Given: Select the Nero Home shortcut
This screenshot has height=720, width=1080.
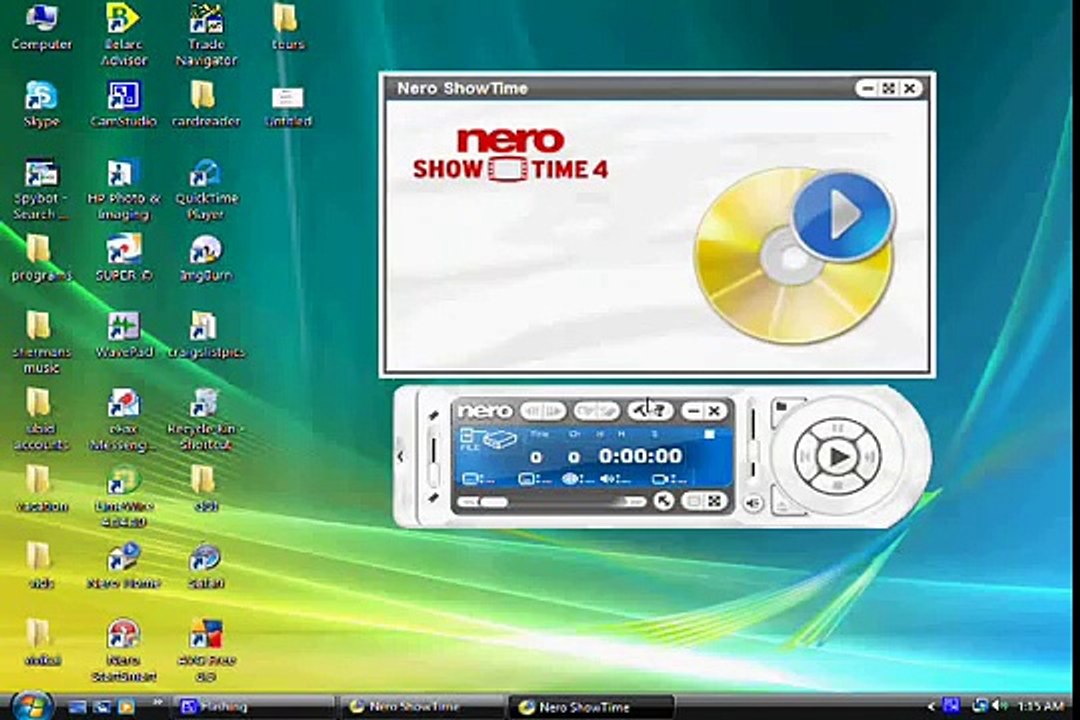Looking at the screenshot, I should point(124,566).
